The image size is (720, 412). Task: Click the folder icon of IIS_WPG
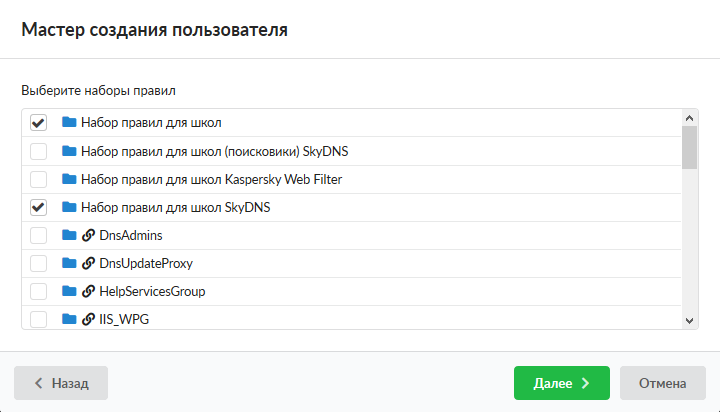(69, 320)
